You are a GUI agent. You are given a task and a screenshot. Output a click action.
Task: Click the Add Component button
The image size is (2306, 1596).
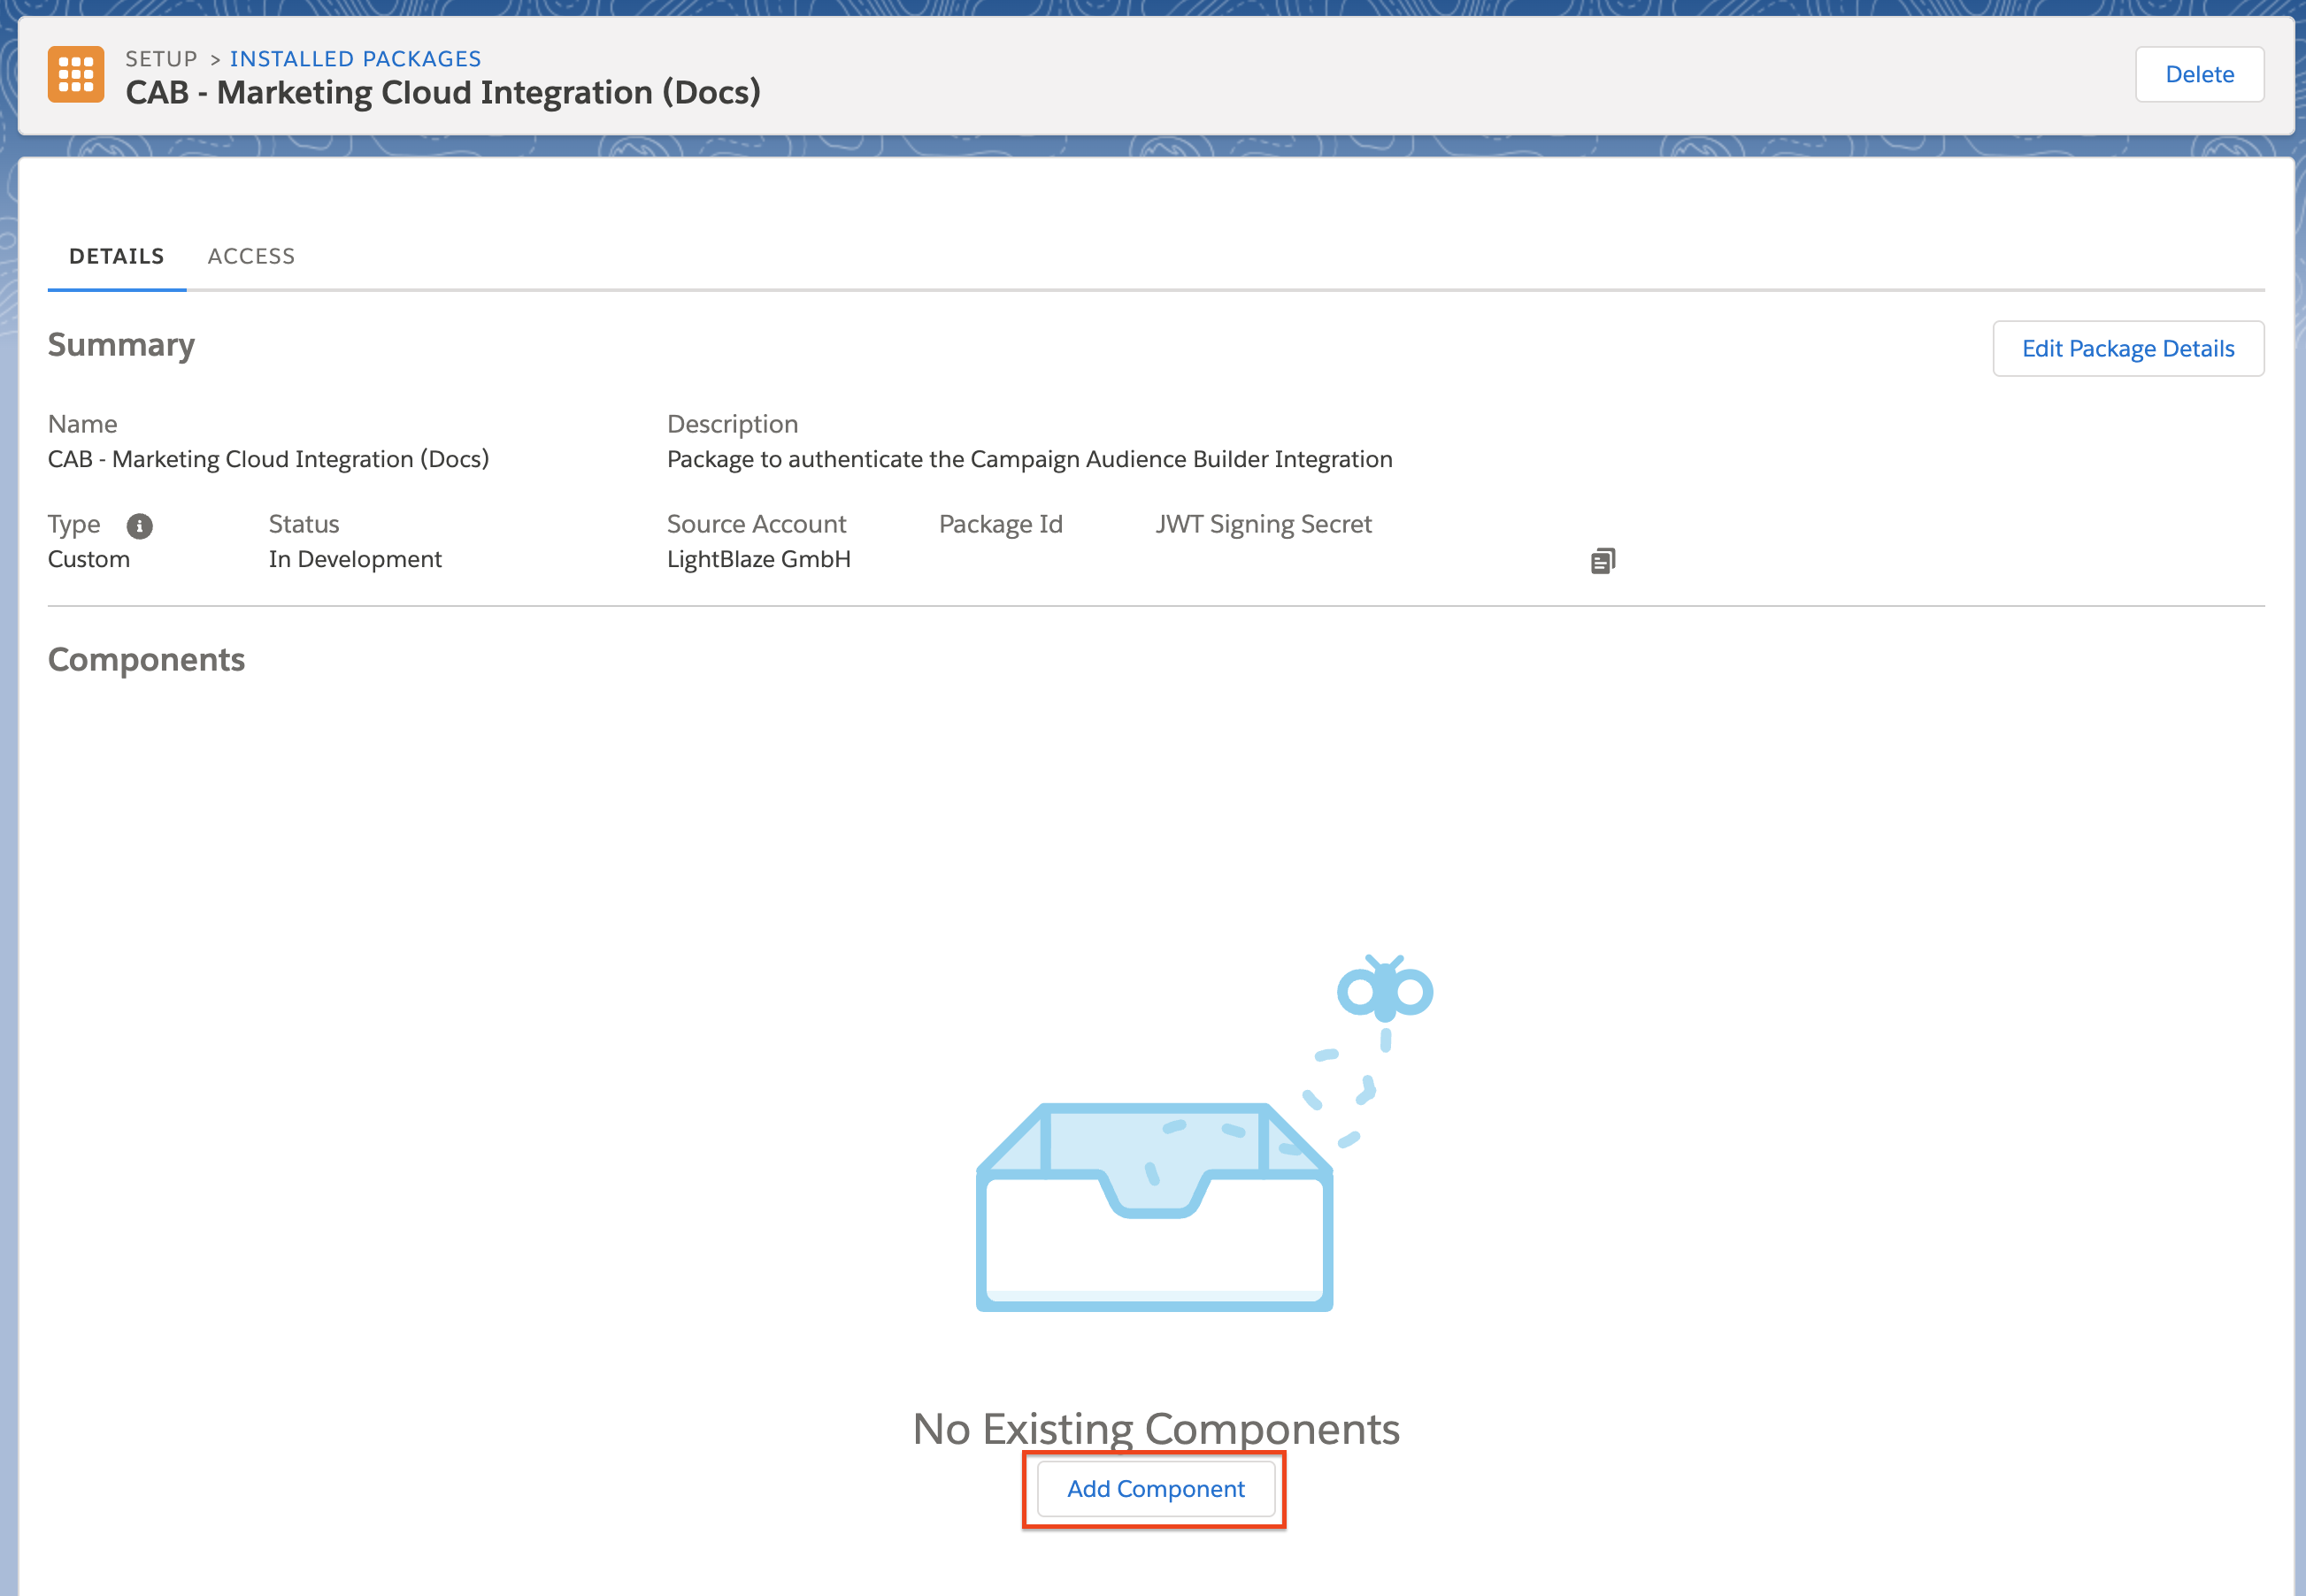(x=1155, y=1489)
